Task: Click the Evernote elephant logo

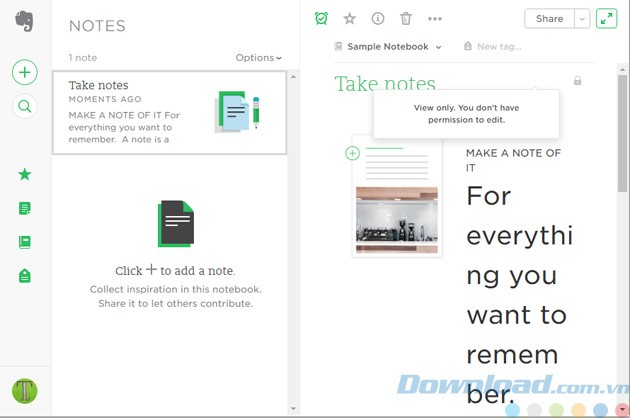Action: coord(24,21)
